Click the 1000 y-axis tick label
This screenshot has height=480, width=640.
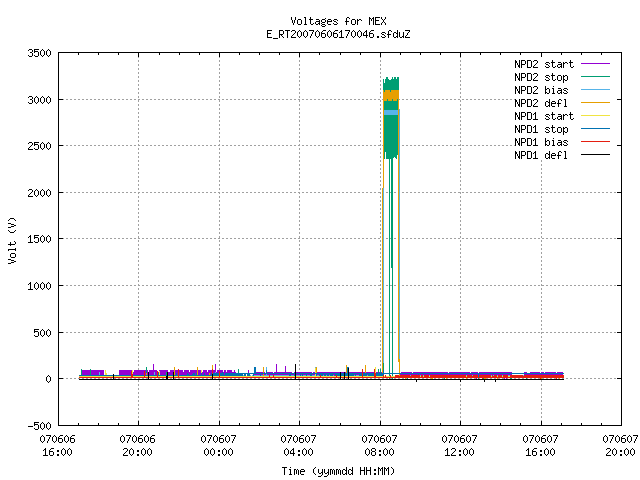coord(39,286)
